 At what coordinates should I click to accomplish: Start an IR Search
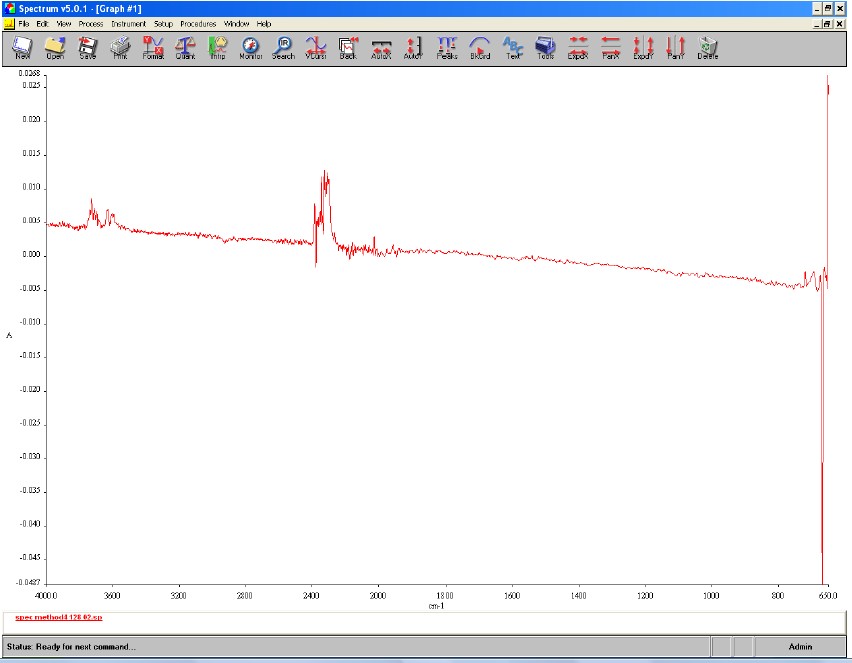[x=283, y=48]
